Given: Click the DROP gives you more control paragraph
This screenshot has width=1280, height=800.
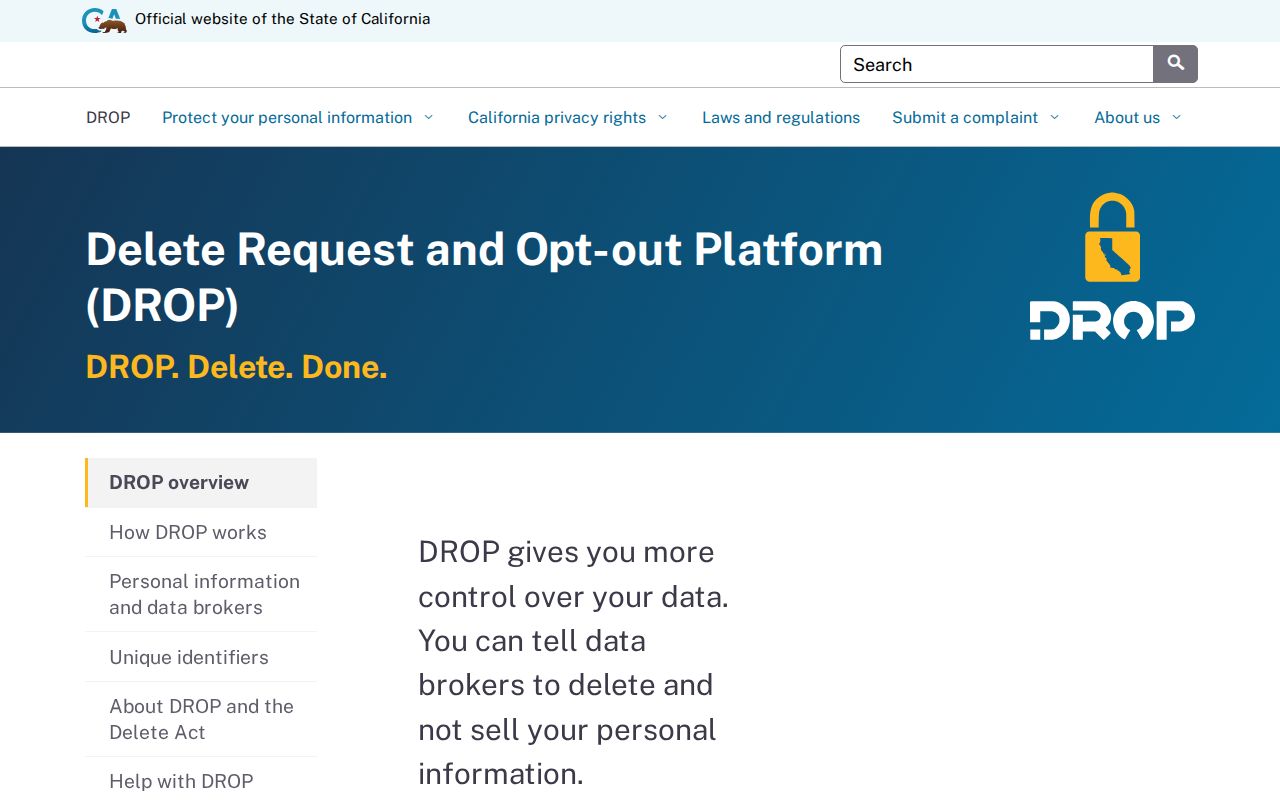Looking at the screenshot, I should tap(574, 662).
